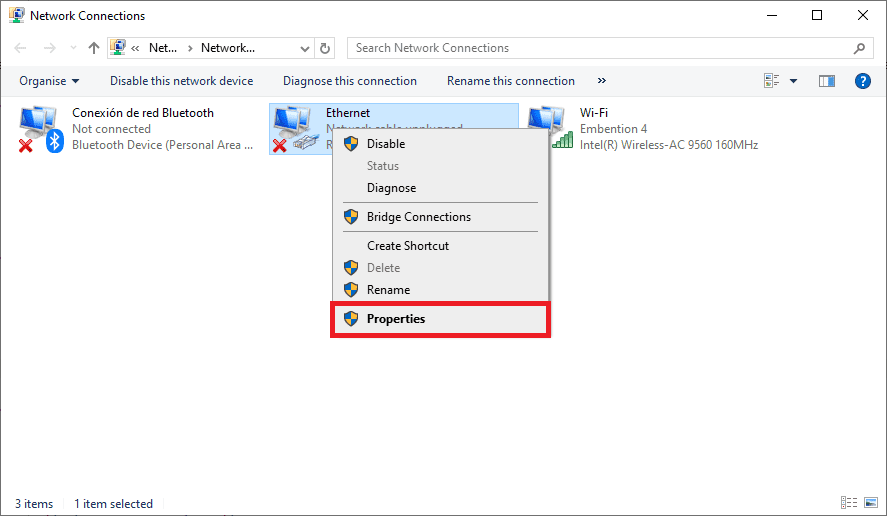Switch to details view in status bar
The height and width of the screenshot is (516, 887).
click(849, 503)
